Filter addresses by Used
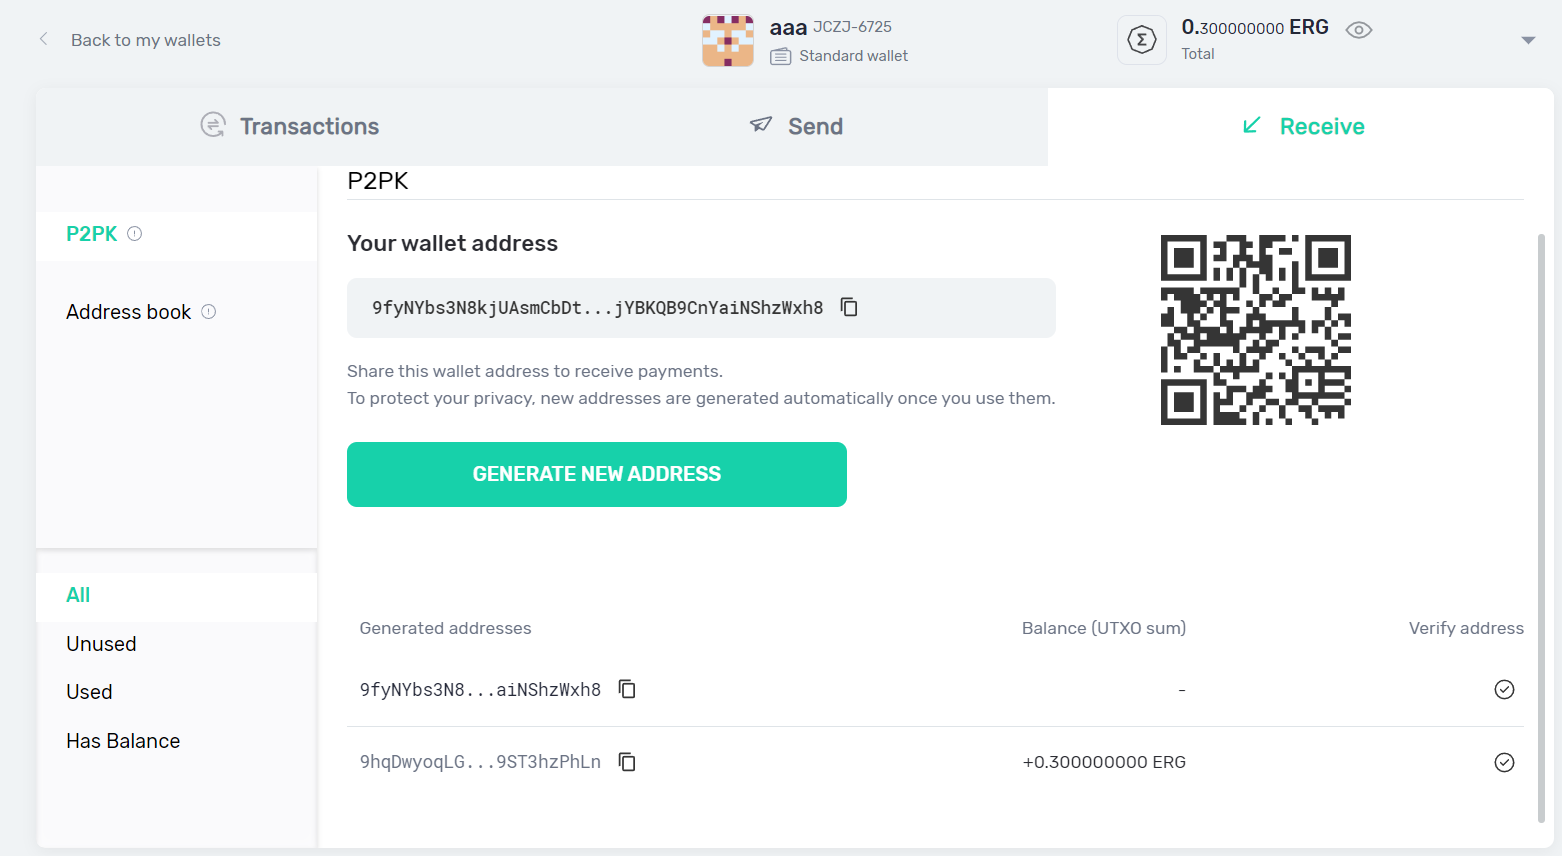Screen dimensions: 1562x856 89,692
